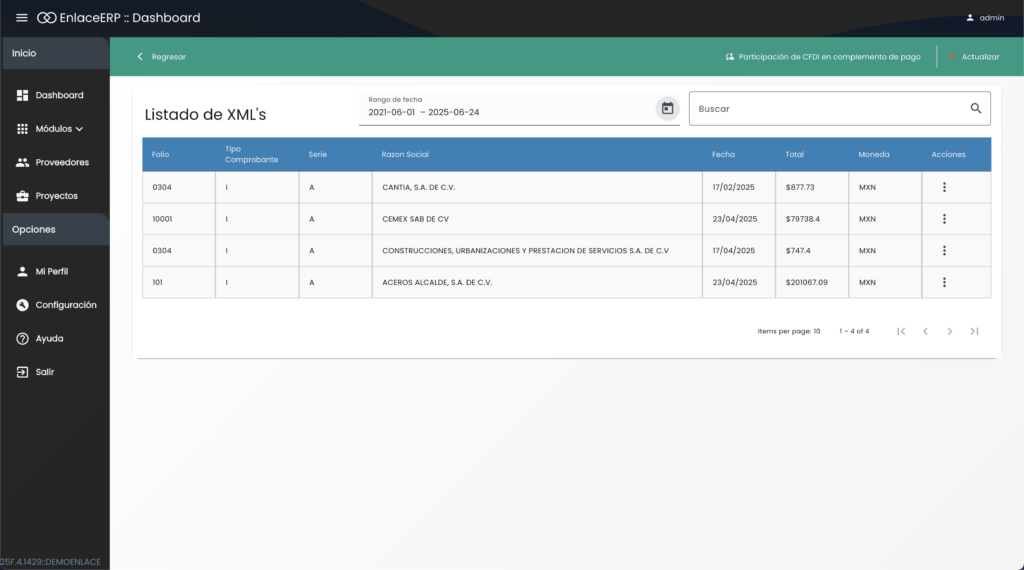Click the Dashboard grid icon
Viewport: 1024px width, 570px height.
(22, 95)
